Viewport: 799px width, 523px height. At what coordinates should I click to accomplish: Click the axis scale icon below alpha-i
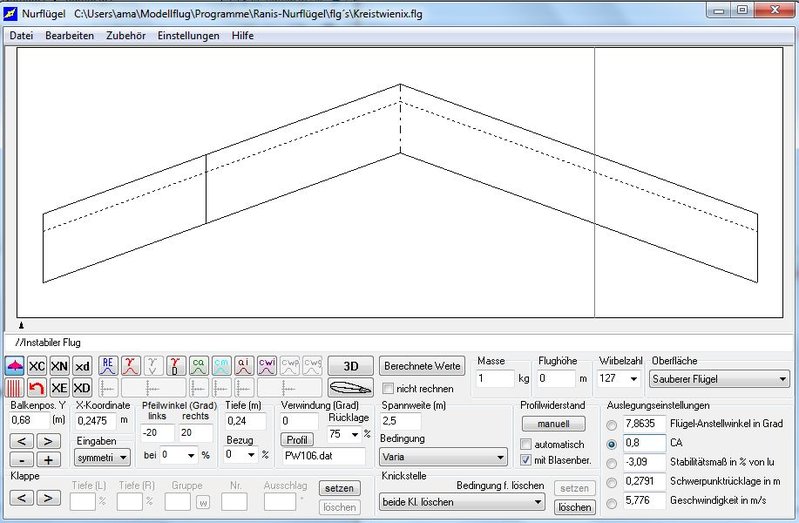click(244, 388)
